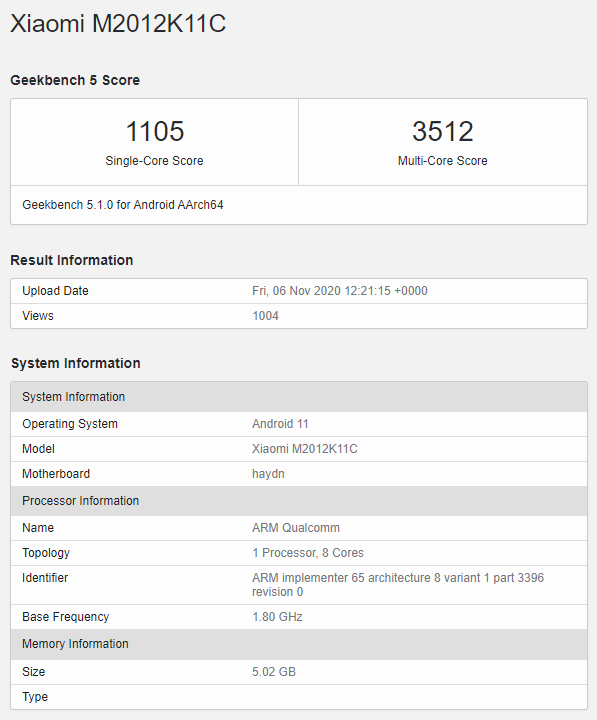Click the Result Information heading

coord(72,260)
